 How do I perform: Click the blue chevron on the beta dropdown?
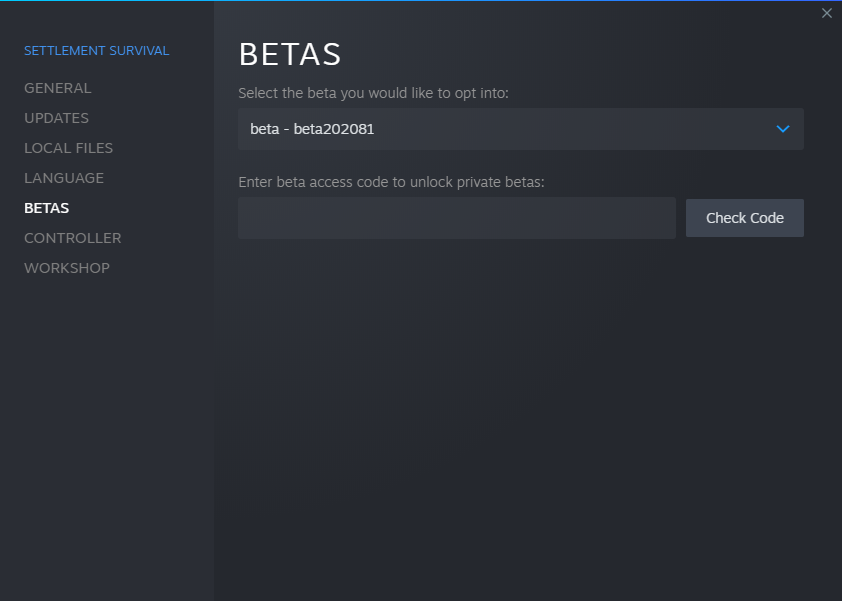[783, 129]
